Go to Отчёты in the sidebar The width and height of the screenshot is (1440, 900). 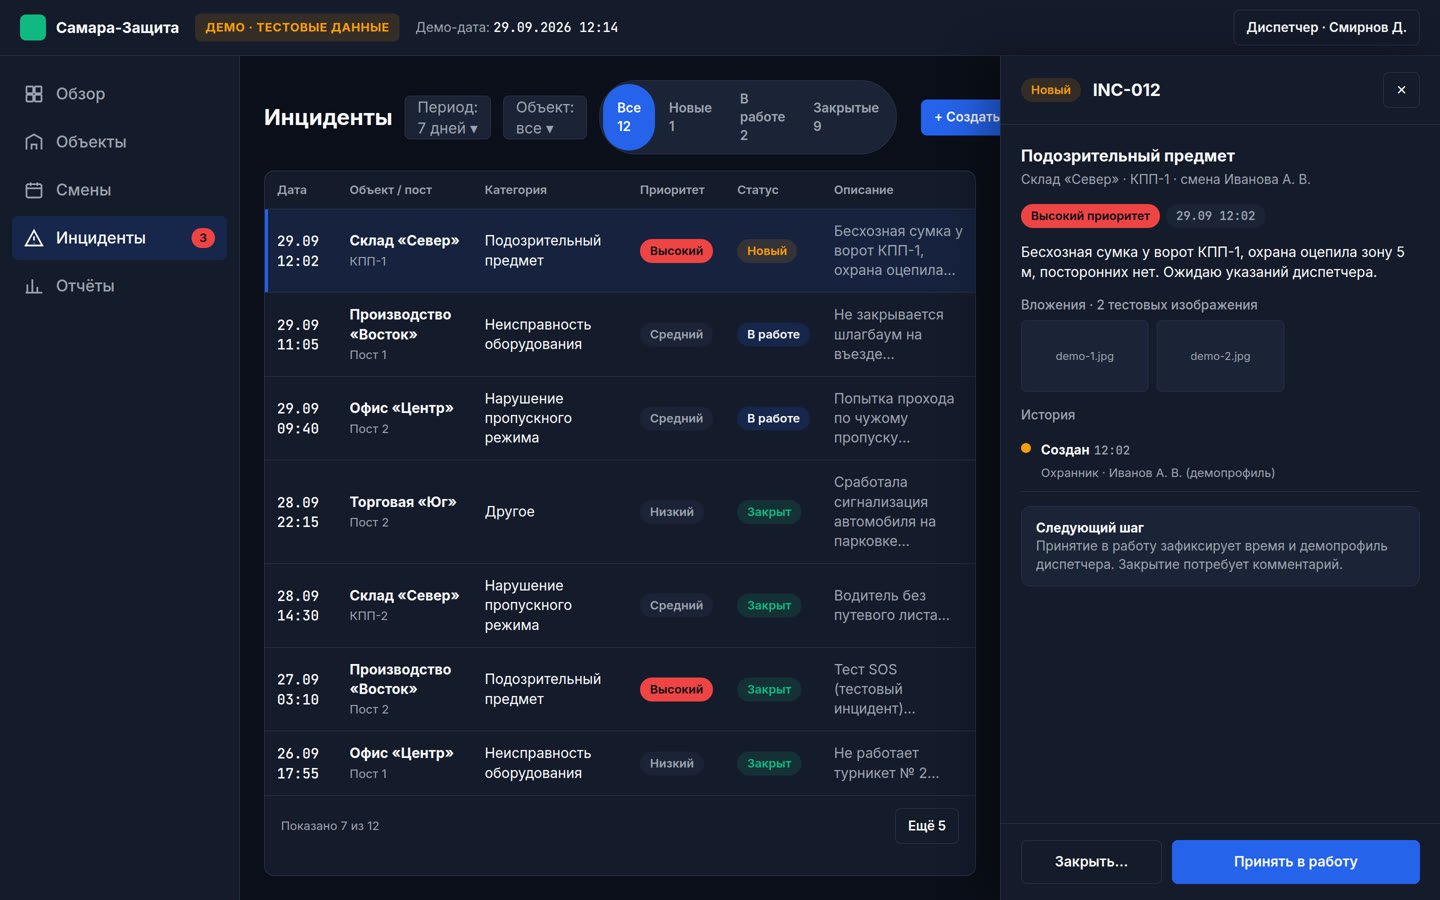pyautogui.click(x=119, y=286)
